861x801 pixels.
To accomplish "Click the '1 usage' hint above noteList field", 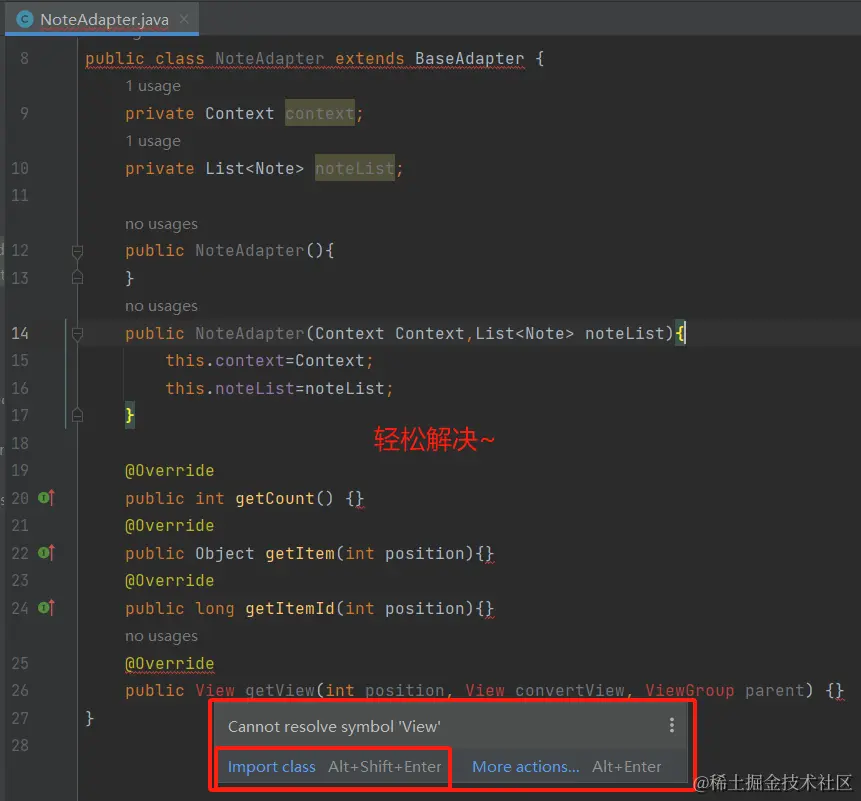I will [x=153, y=141].
